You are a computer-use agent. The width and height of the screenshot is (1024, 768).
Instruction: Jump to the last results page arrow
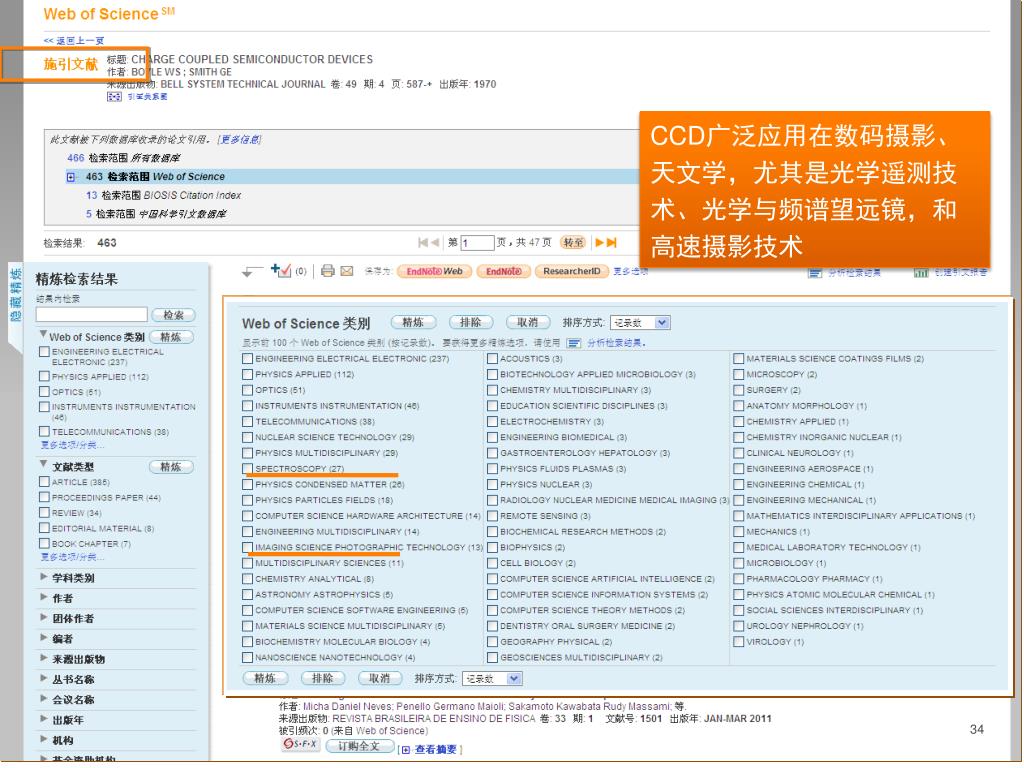coord(611,243)
